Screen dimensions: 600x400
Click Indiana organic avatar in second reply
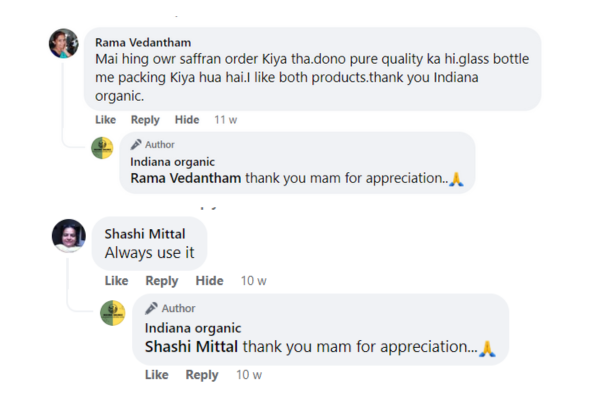tap(113, 313)
